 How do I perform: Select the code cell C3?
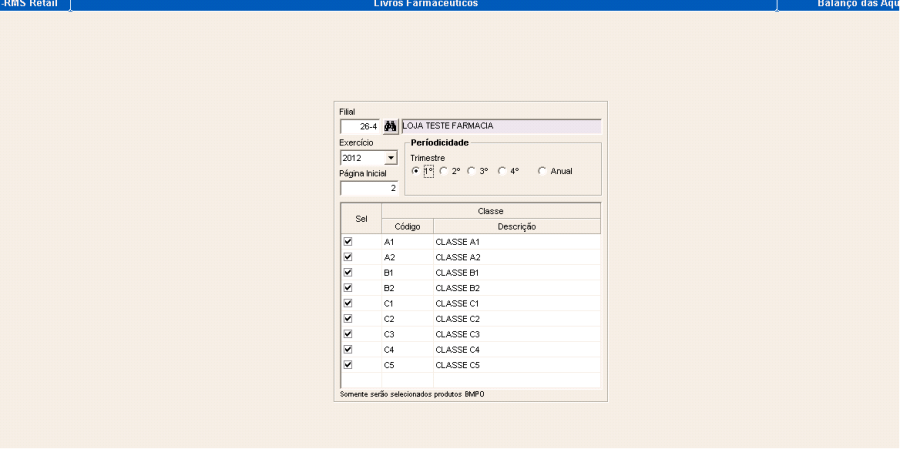pyautogui.click(x=408, y=334)
